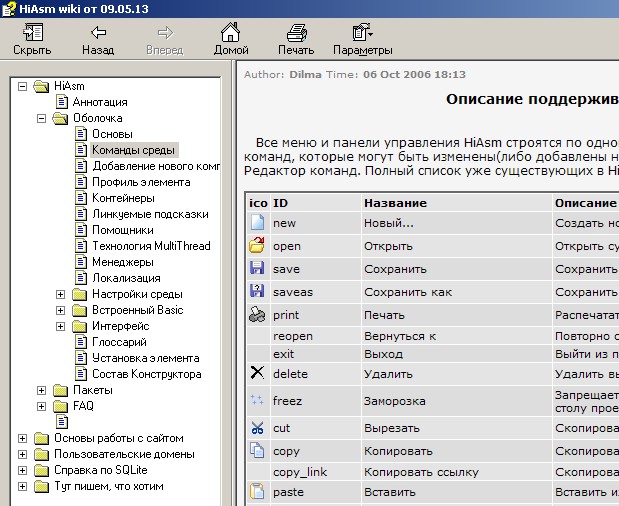The height and width of the screenshot is (506, 619).
Task: Click the open folder icon in table
Action: tap(257, 245)
